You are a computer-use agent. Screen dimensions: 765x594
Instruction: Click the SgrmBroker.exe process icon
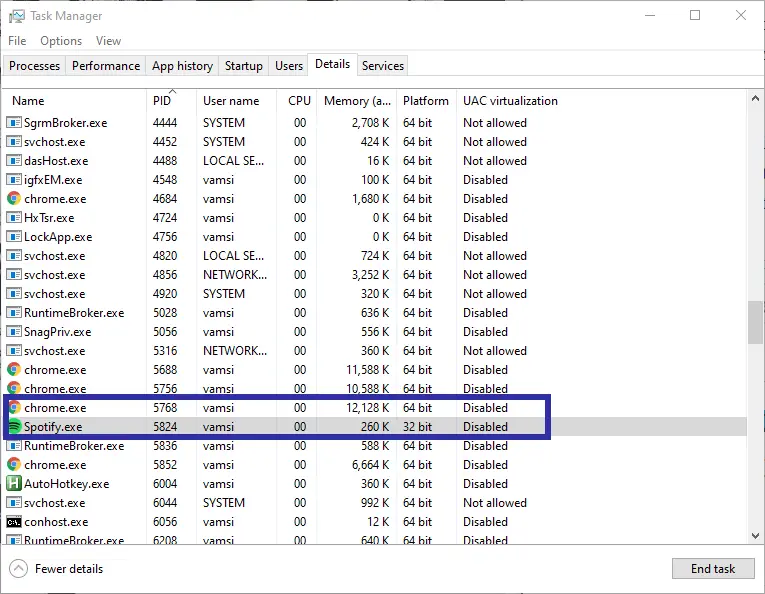(14, 122)
